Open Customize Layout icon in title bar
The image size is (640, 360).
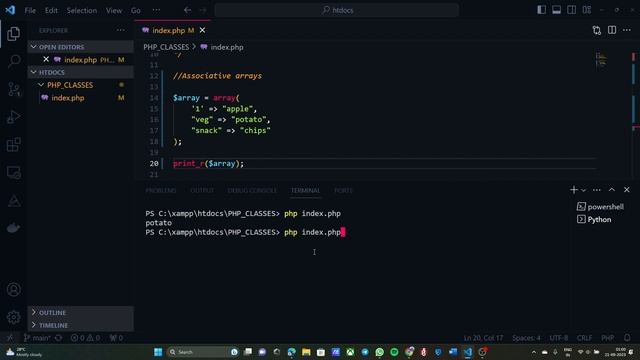tap(587, 10)
